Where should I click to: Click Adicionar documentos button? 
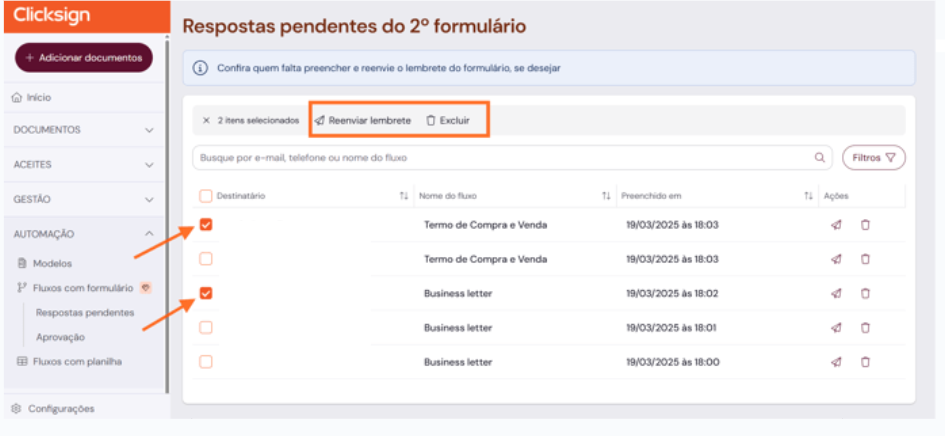[83, 58]
